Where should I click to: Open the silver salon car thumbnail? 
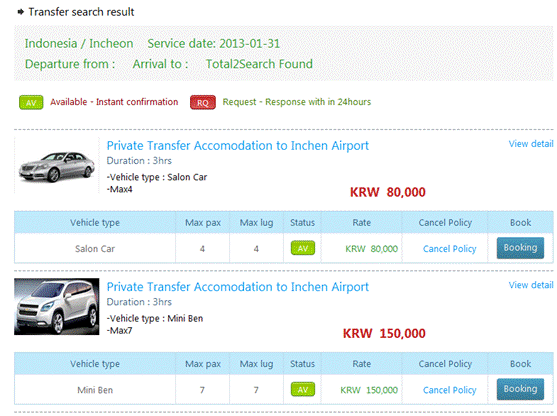coord(57,166)
